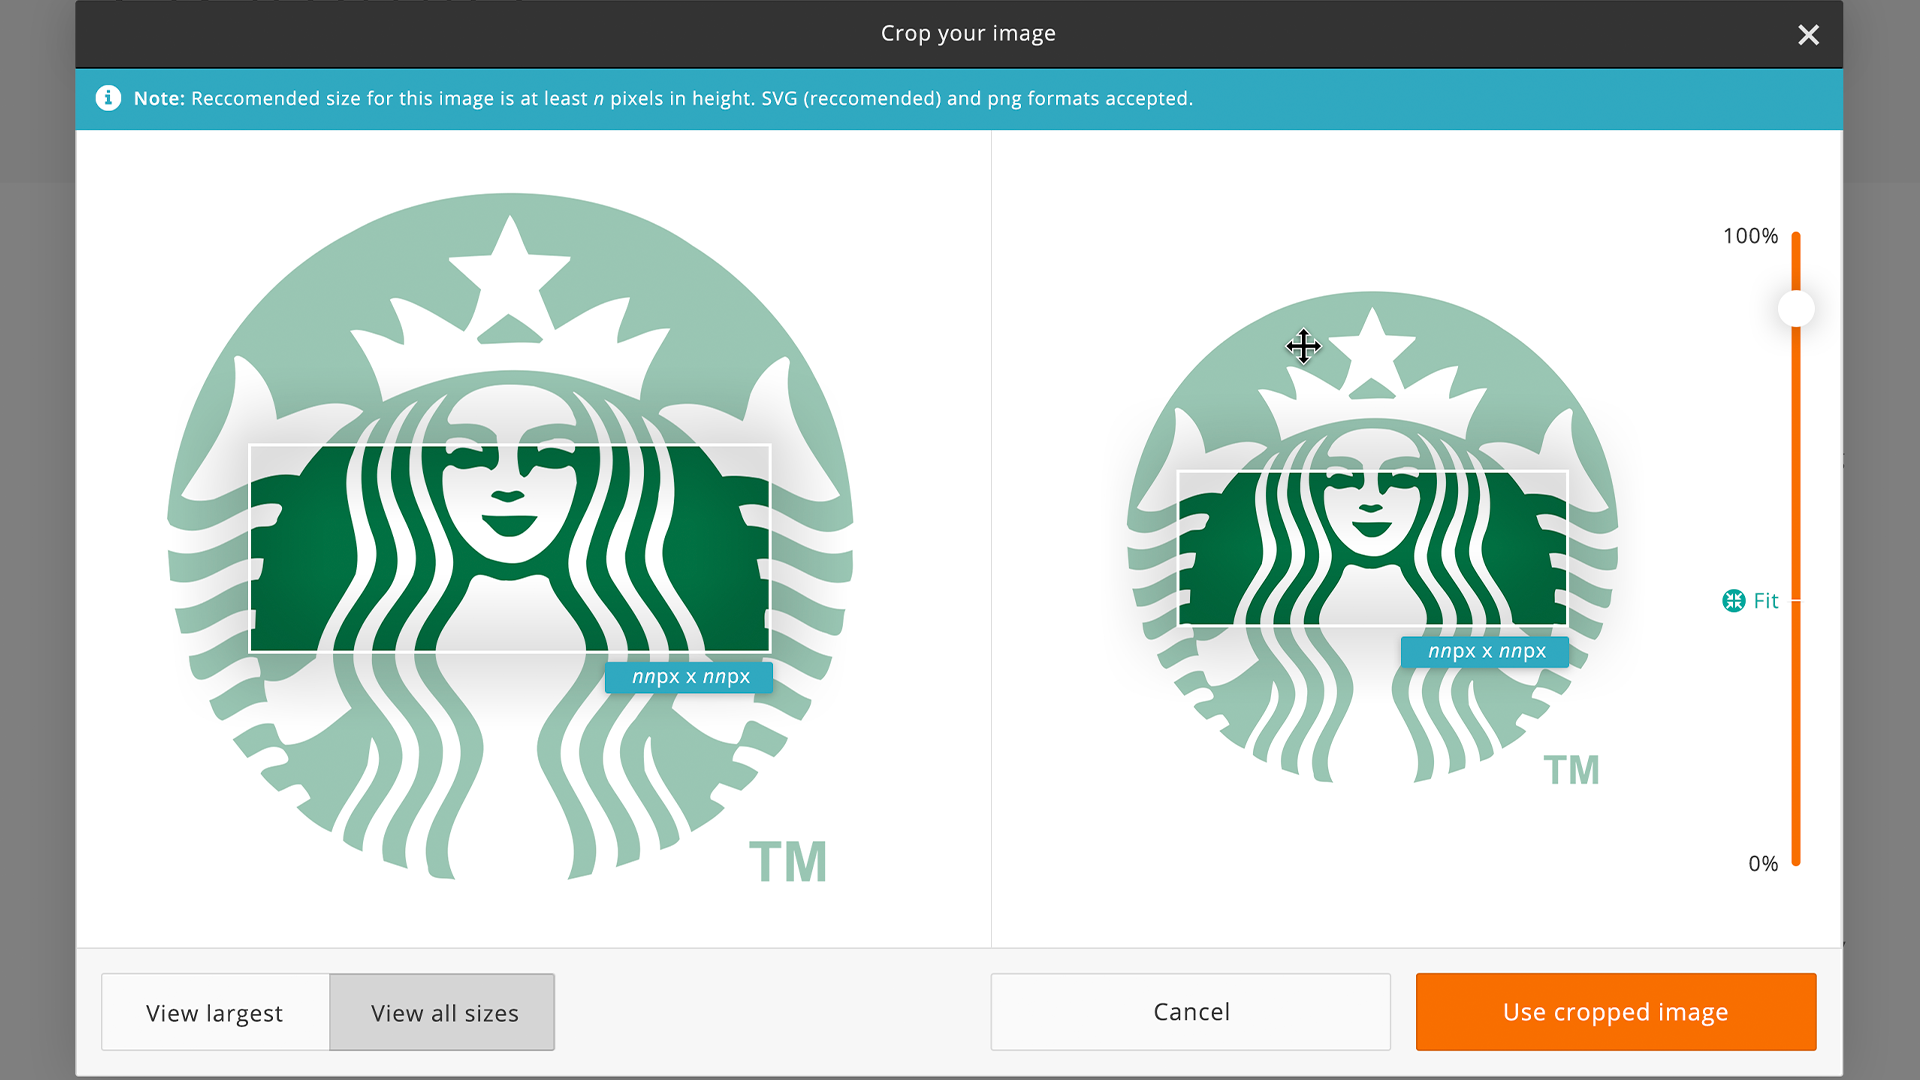Click the Fit icon beside the slider
The image size is (1920, 1080).
point(1733,601)
